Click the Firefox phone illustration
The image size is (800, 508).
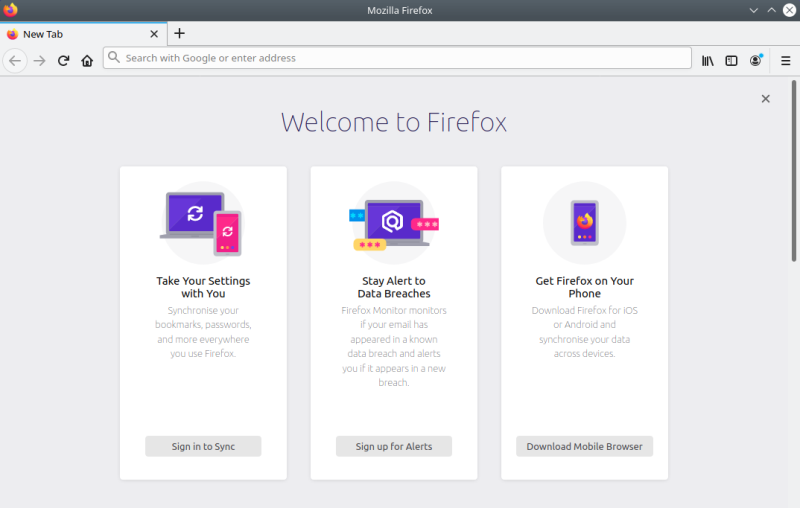coord(585,223)
